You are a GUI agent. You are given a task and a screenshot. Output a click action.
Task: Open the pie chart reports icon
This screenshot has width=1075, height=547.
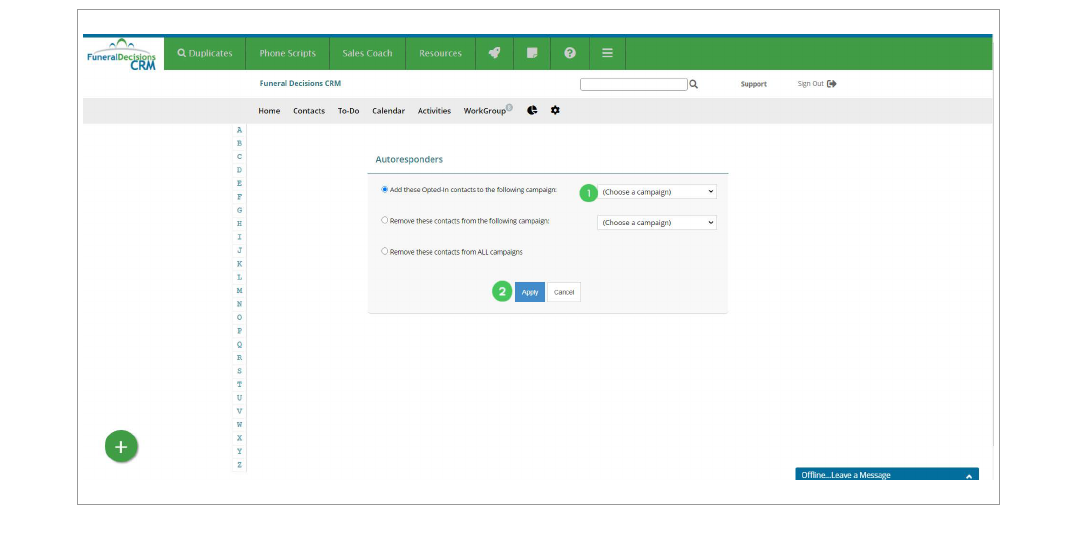coord(532,110)
